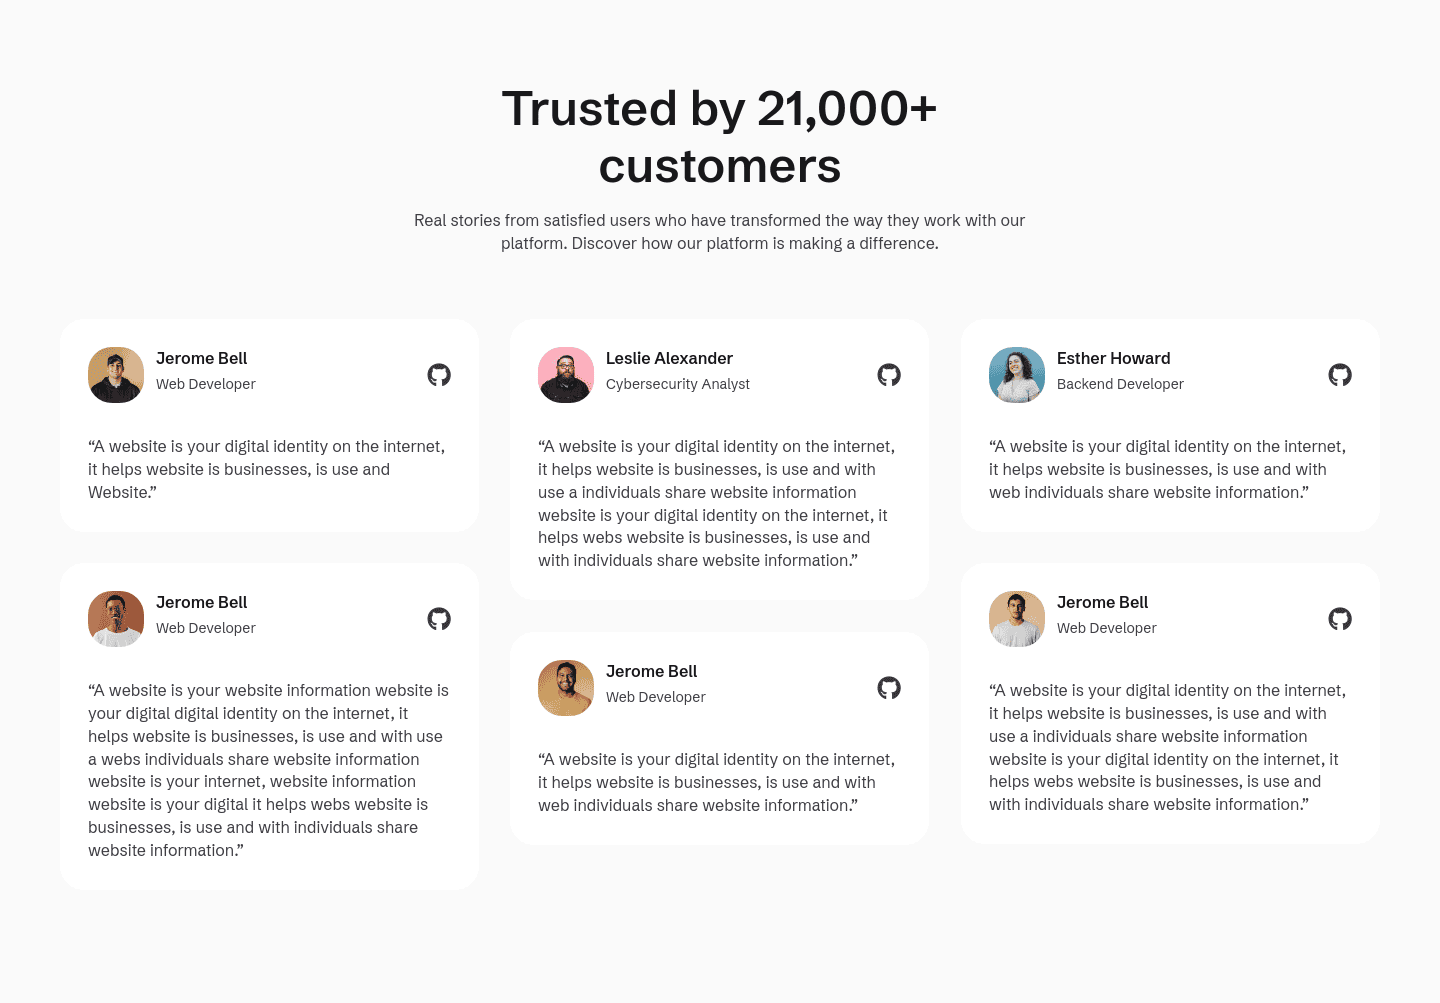Select the Backend Developer role label
Image resolution: width=1440 pixels, height=1003 pixels.
(x=1120, y=384)
